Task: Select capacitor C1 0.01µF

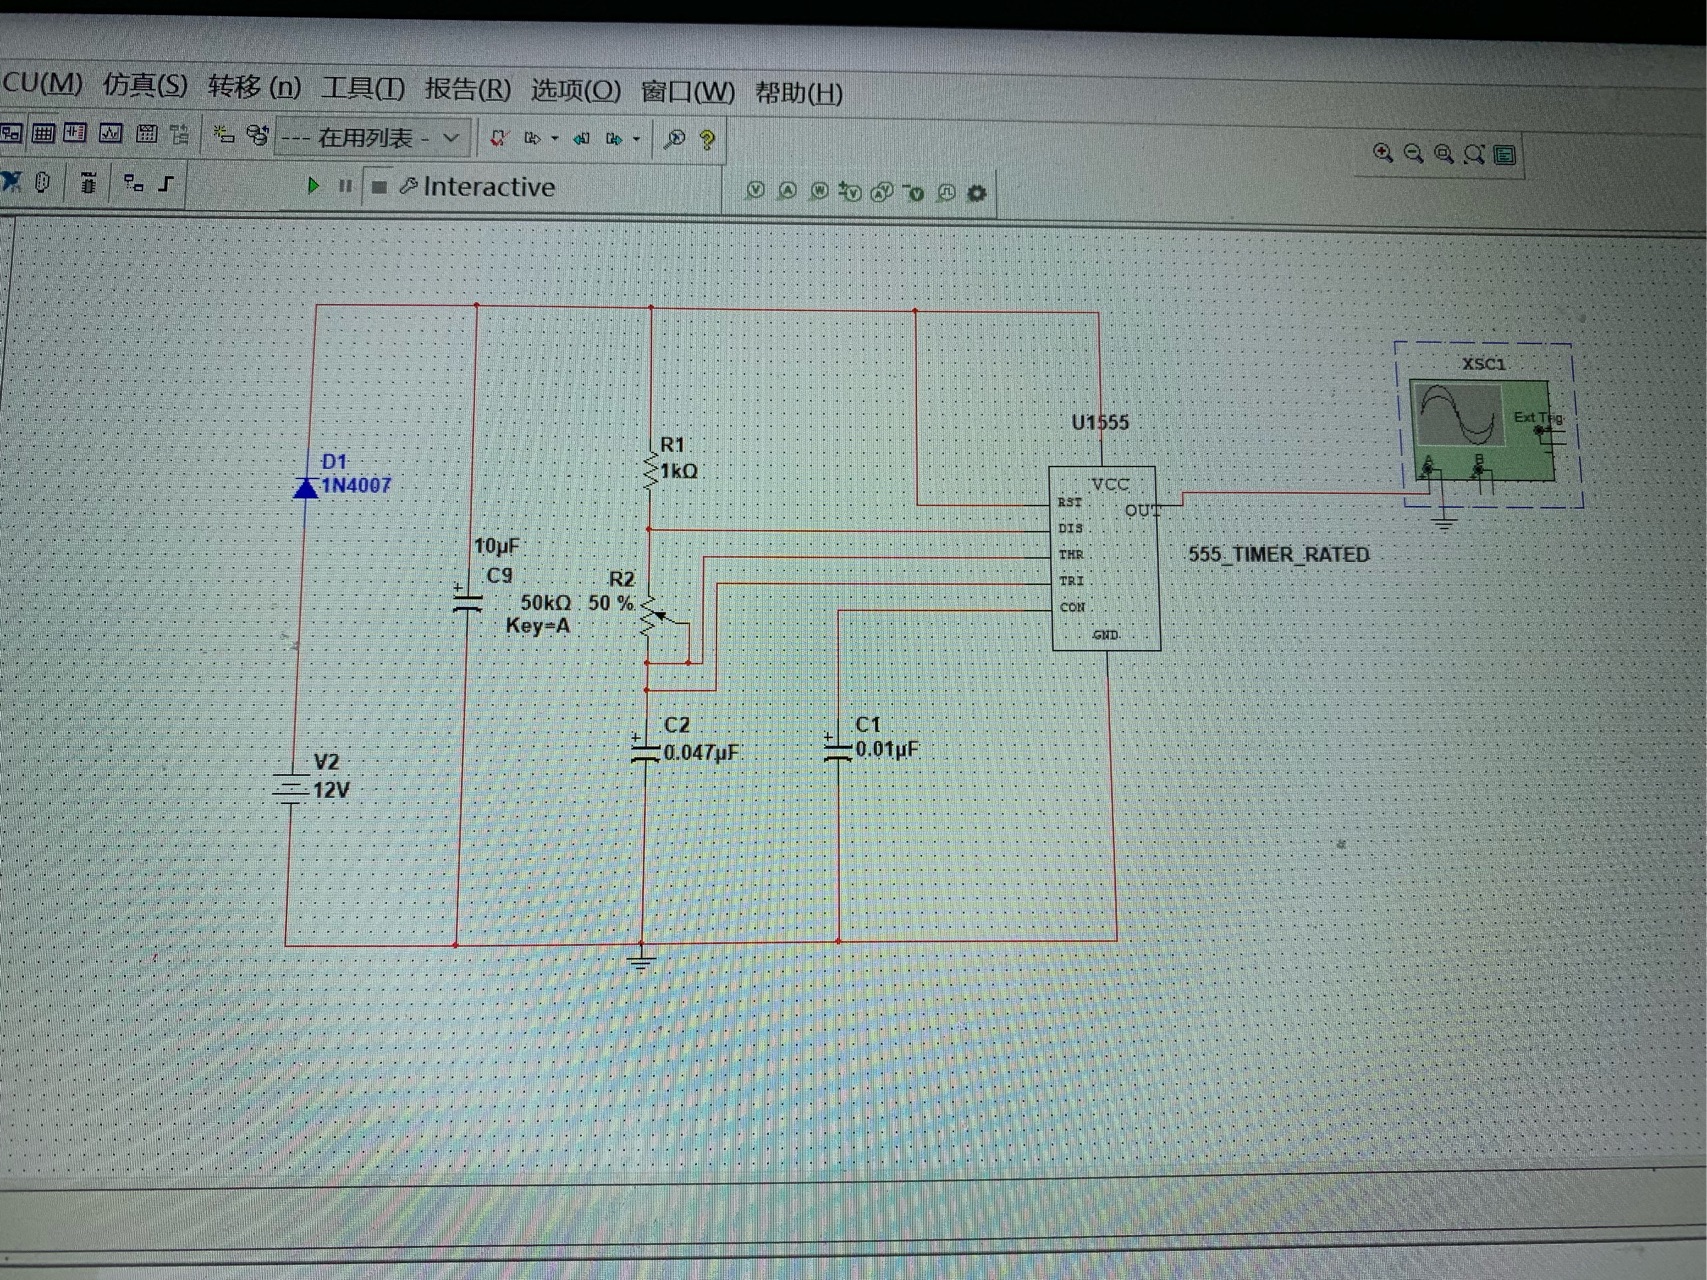Action: coord(837,750)
